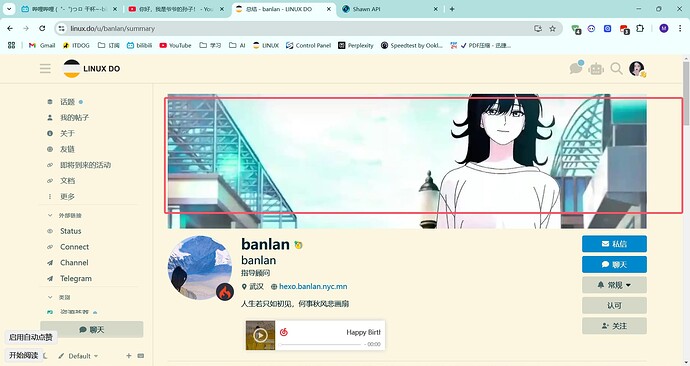Viewport: 690px width, 366px height.
Task: Open the ITDOG bookmark
Action: (x=76, y=45)
